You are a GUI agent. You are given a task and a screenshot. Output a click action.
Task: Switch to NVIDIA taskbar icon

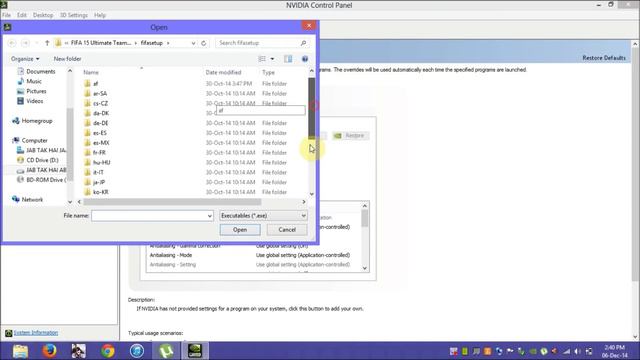[x=195, y=351]
